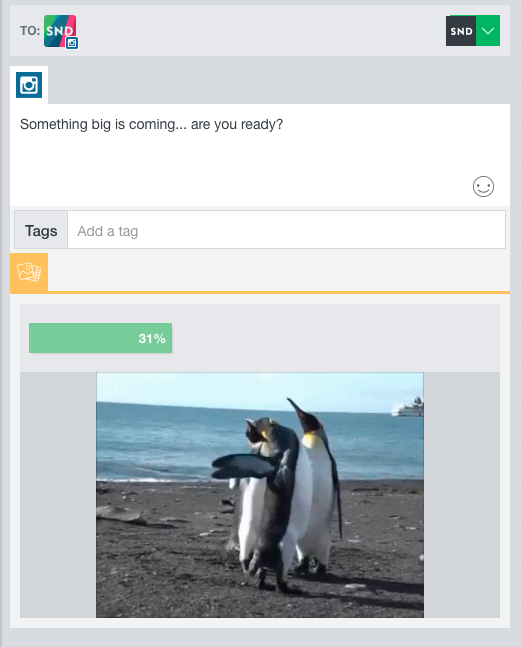Focus the 'Add a tag' input field
Screen dimensions: 521x647
coord(286,230)
